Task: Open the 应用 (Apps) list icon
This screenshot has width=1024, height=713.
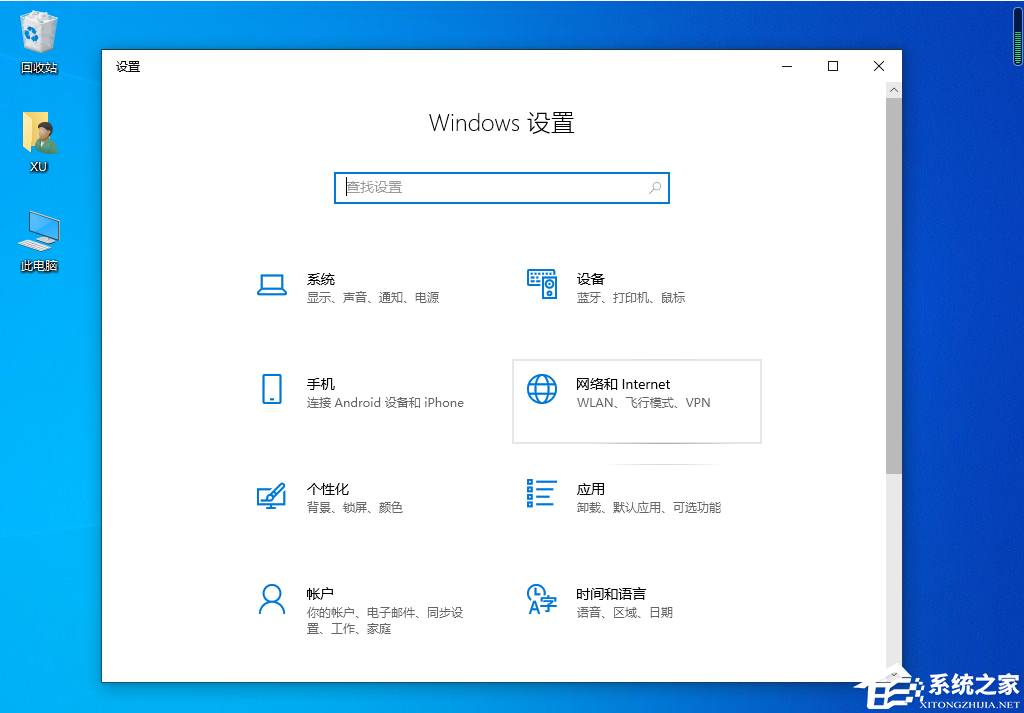Action: point(541,493)
